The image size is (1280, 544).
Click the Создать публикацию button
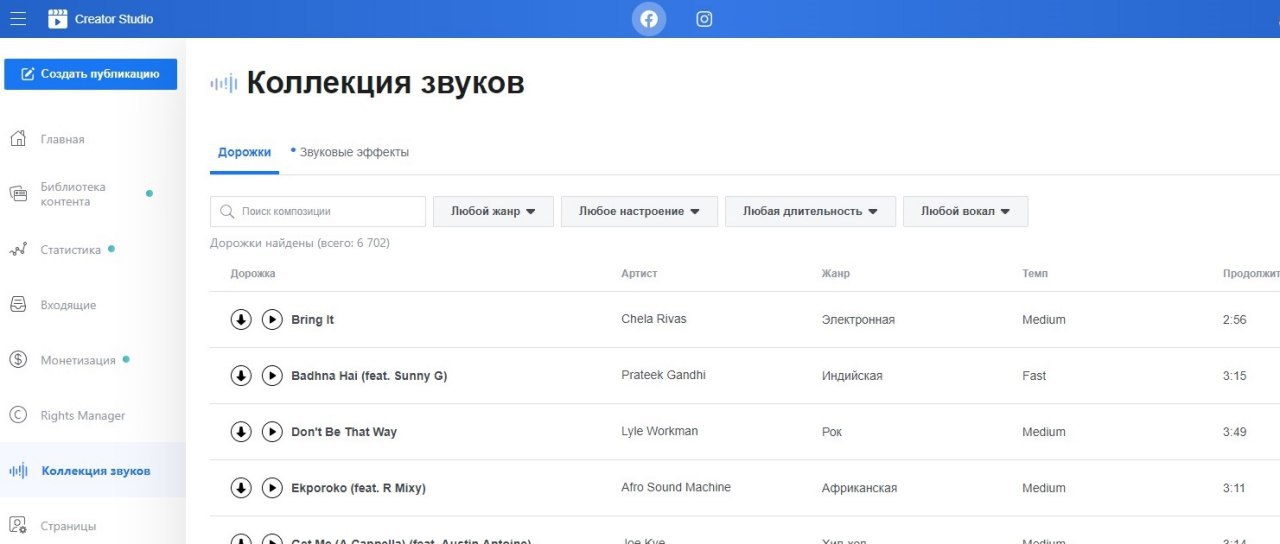pyautogui.click(x=91, y=74)
